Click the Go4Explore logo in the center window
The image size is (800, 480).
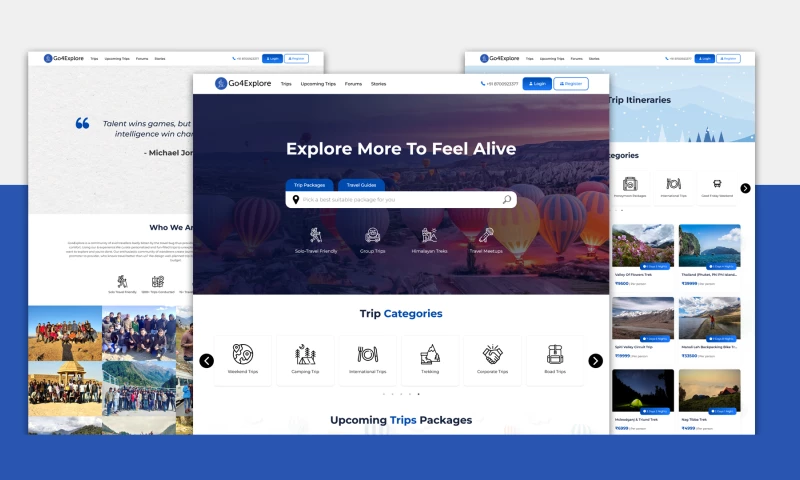tap(243, 83)
